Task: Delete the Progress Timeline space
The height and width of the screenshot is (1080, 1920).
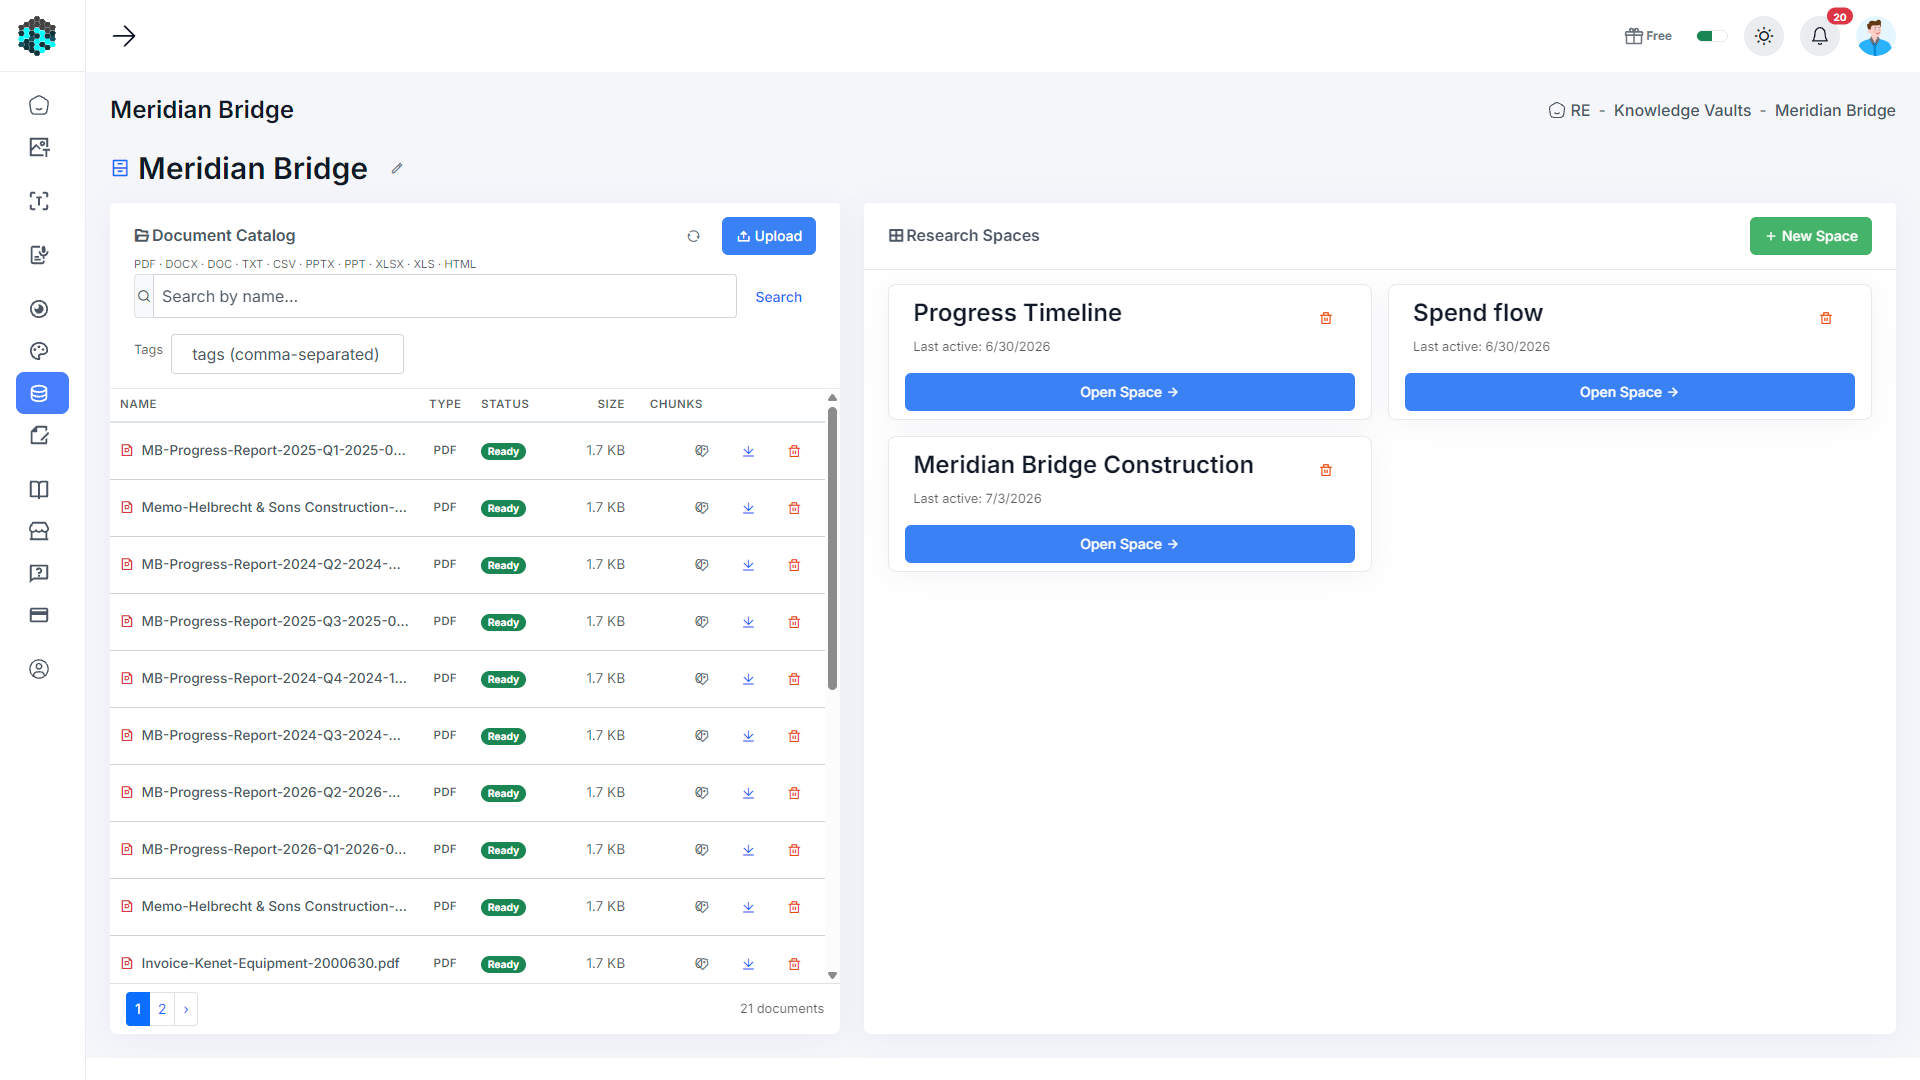Action: 1326,318
